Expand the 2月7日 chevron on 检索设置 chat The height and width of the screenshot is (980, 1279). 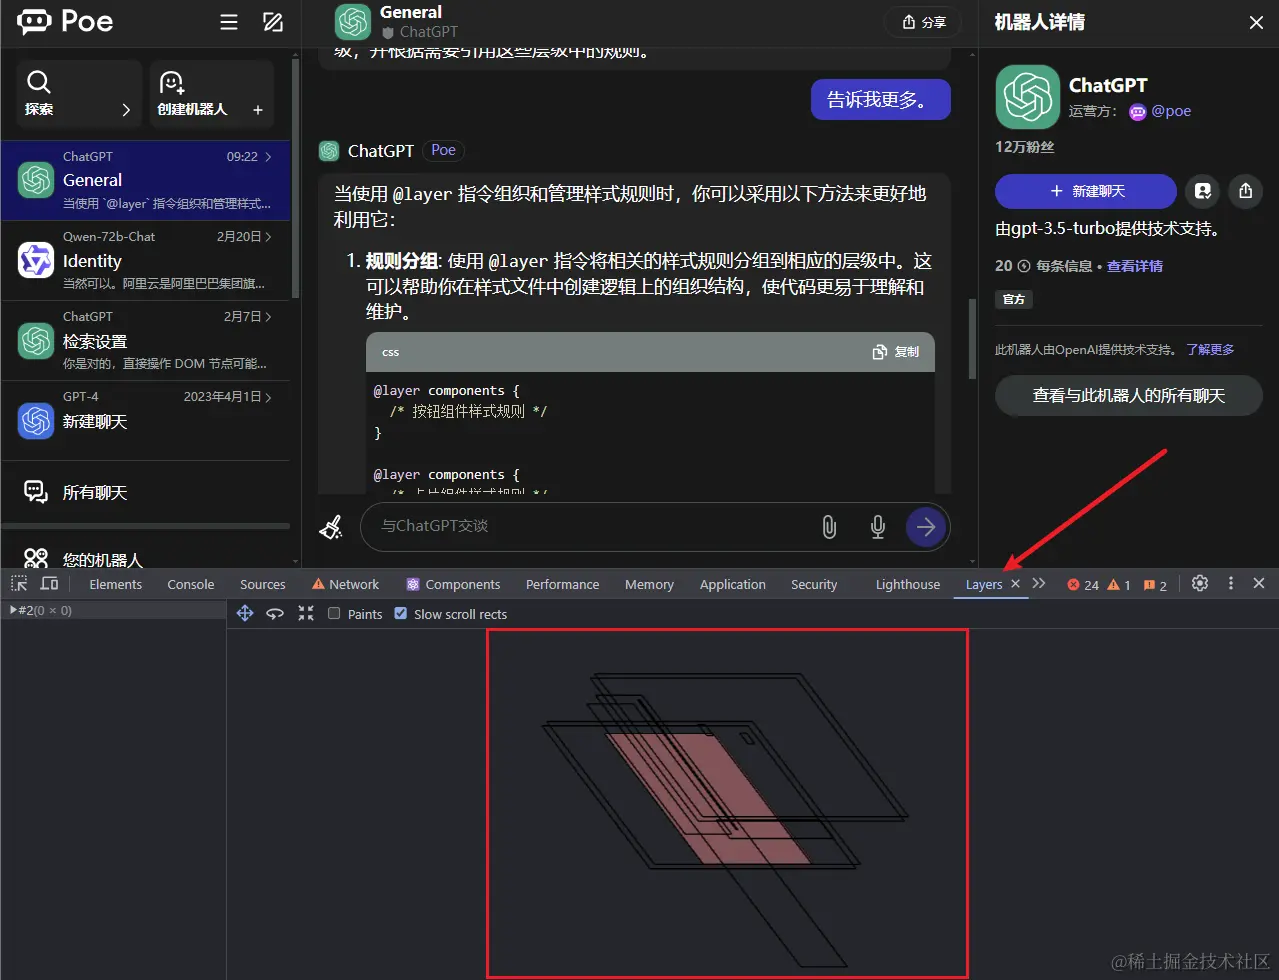tap(268, 317)
